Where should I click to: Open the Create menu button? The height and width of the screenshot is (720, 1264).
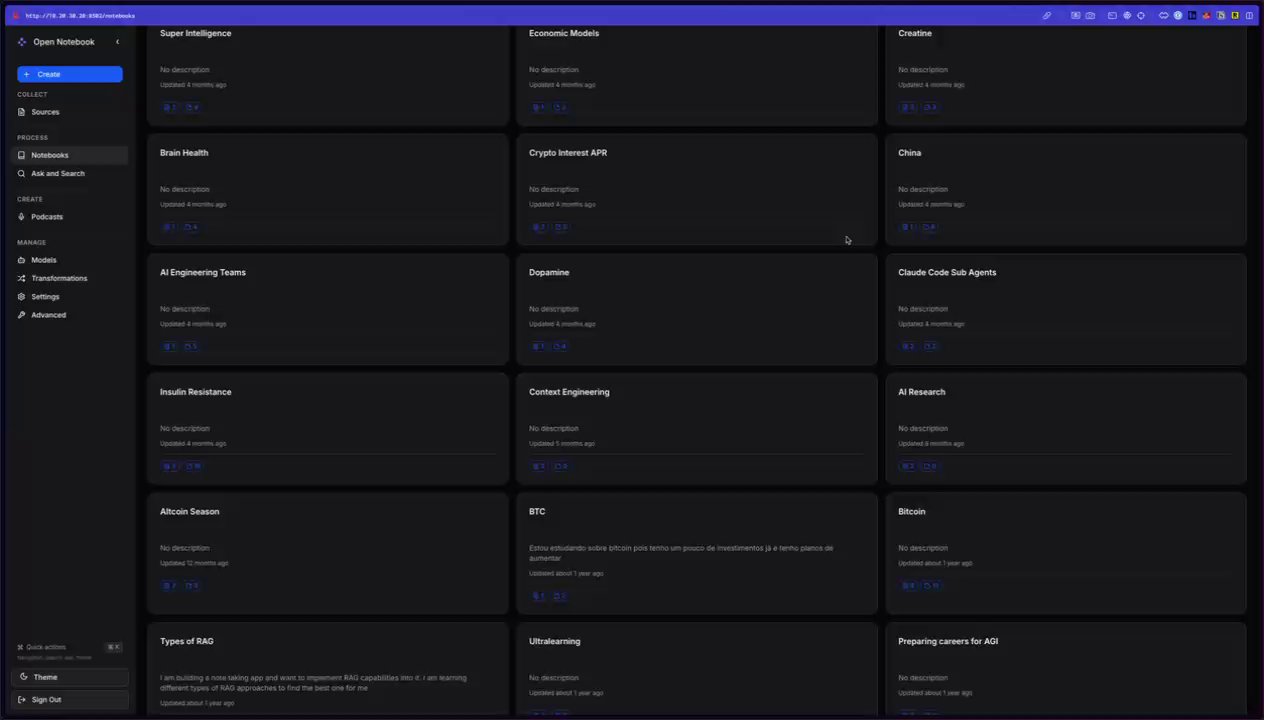tap(69, 74)
